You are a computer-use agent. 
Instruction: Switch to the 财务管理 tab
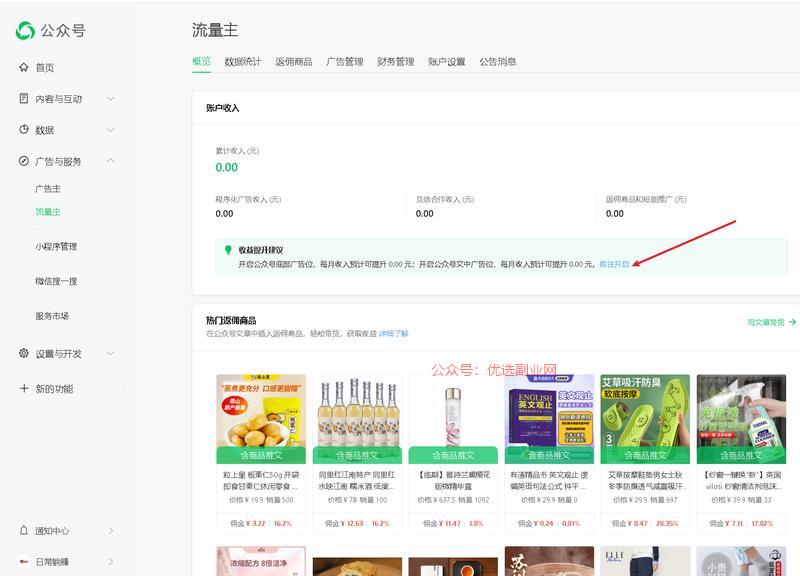pos(395,62)
